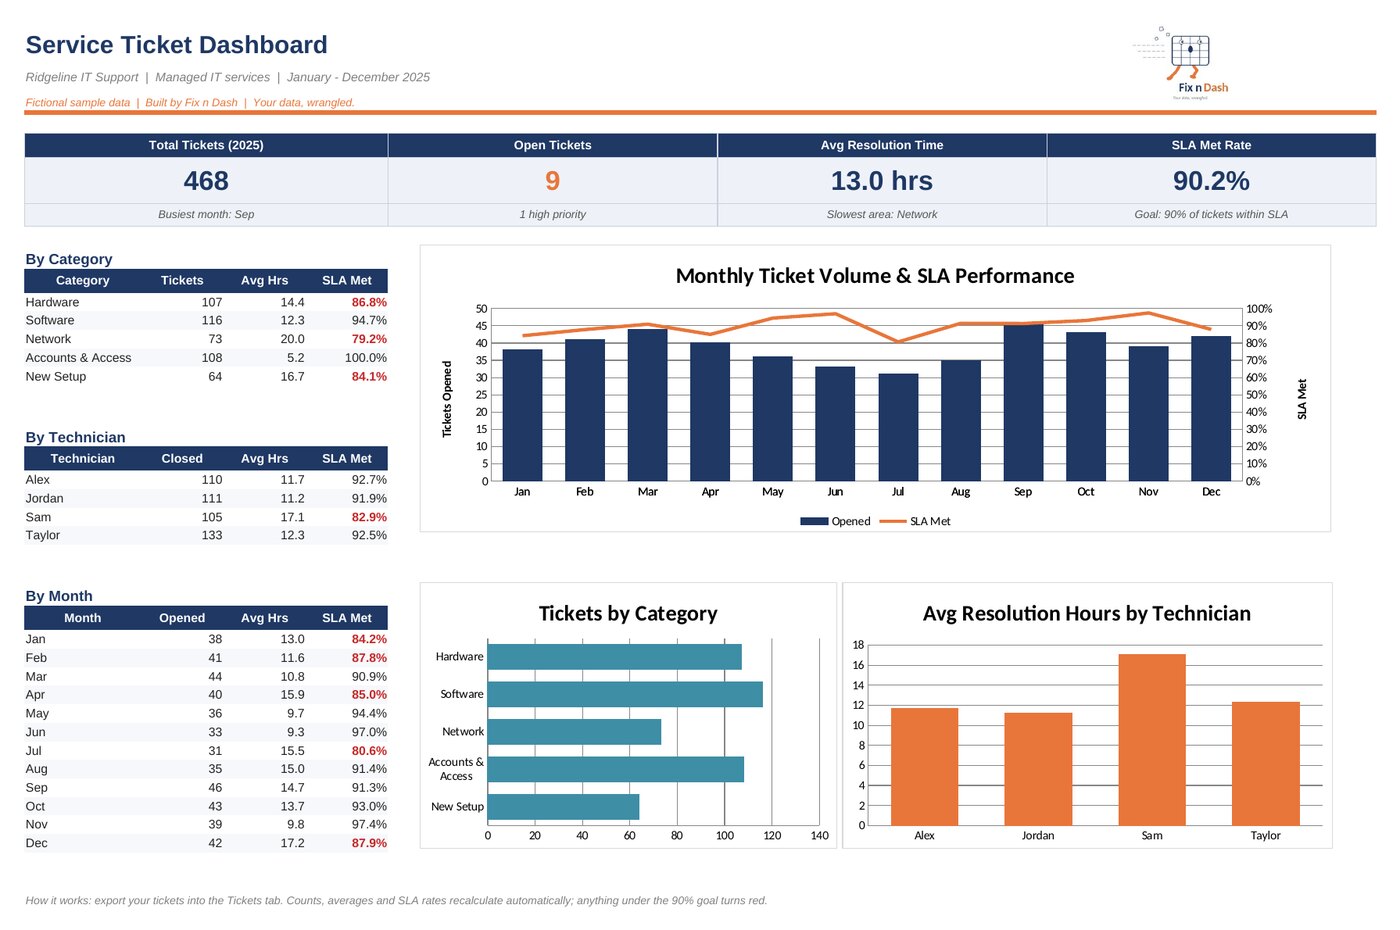Click the SLA Met Rate value 90.2%
Viewport: 1400px width, 930px height.
(1211, 181)
